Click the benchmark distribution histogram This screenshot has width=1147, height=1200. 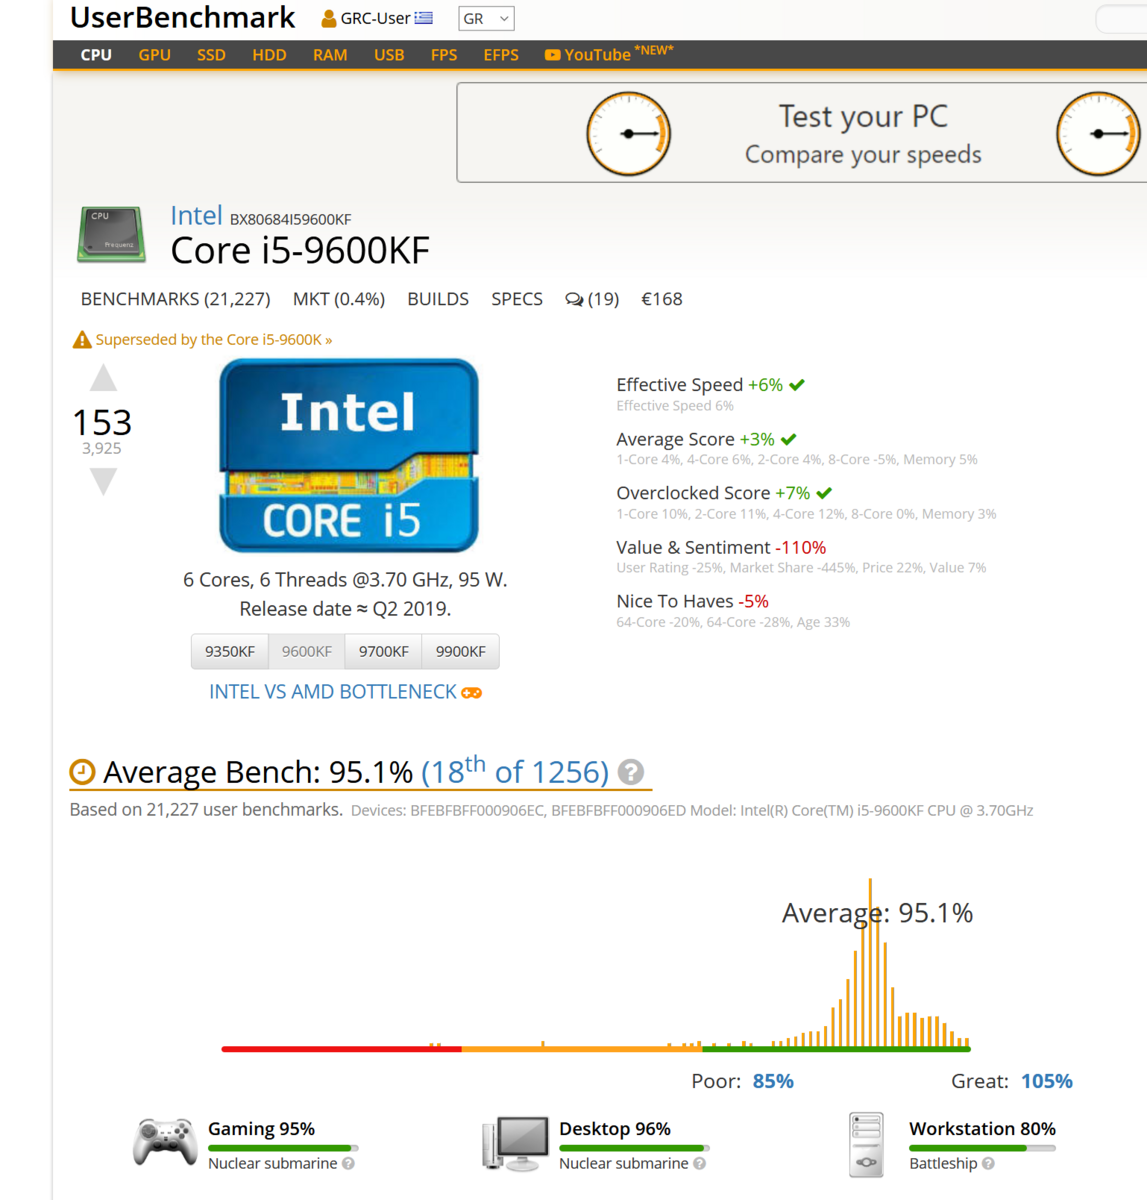pos(596,965)
